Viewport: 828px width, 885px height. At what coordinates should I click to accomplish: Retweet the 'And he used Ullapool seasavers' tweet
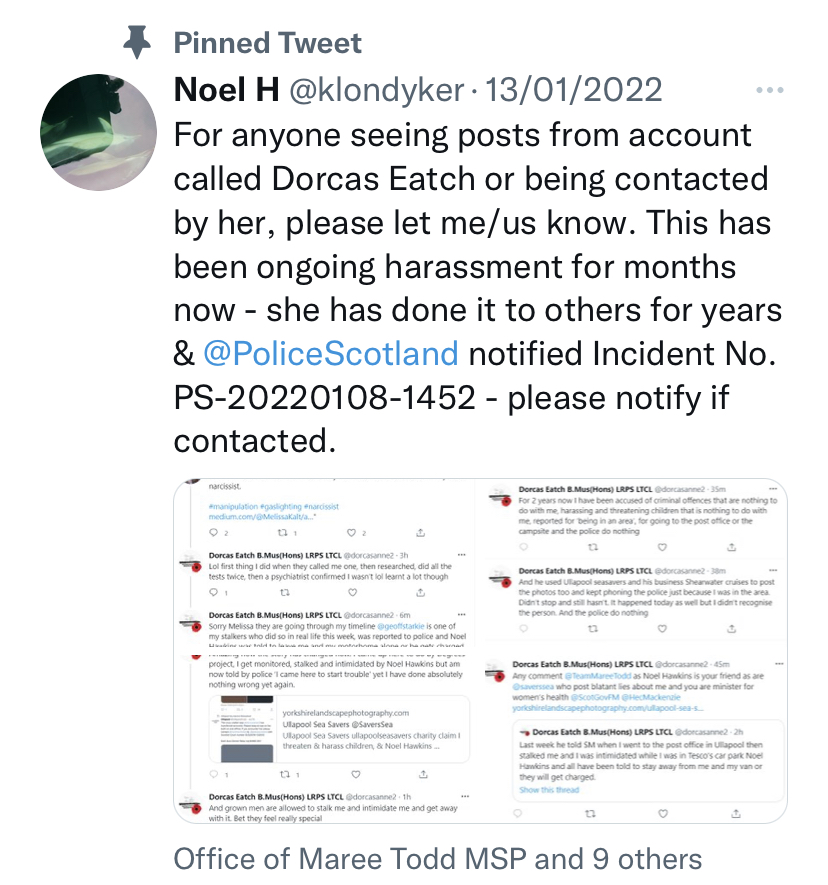pyautogui.click(x=592, y=630)
